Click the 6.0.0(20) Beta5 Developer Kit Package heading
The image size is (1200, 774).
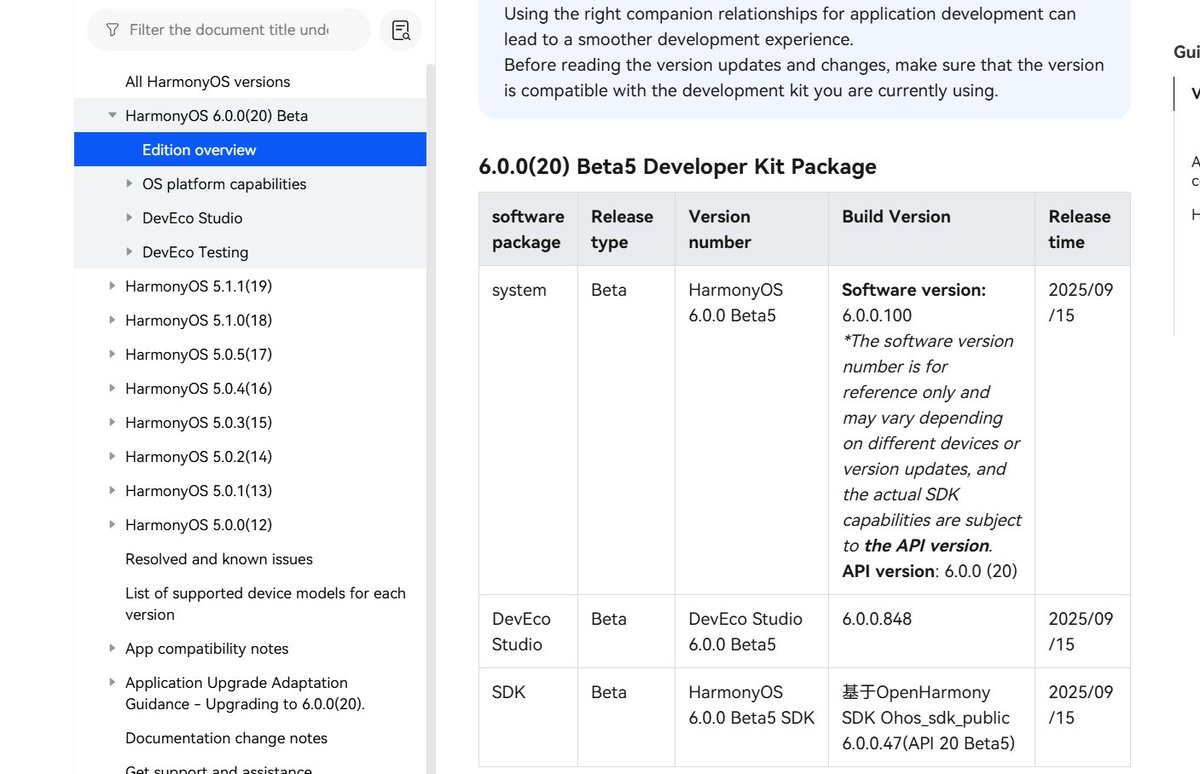pyautogui.click(x=678, y=166)
